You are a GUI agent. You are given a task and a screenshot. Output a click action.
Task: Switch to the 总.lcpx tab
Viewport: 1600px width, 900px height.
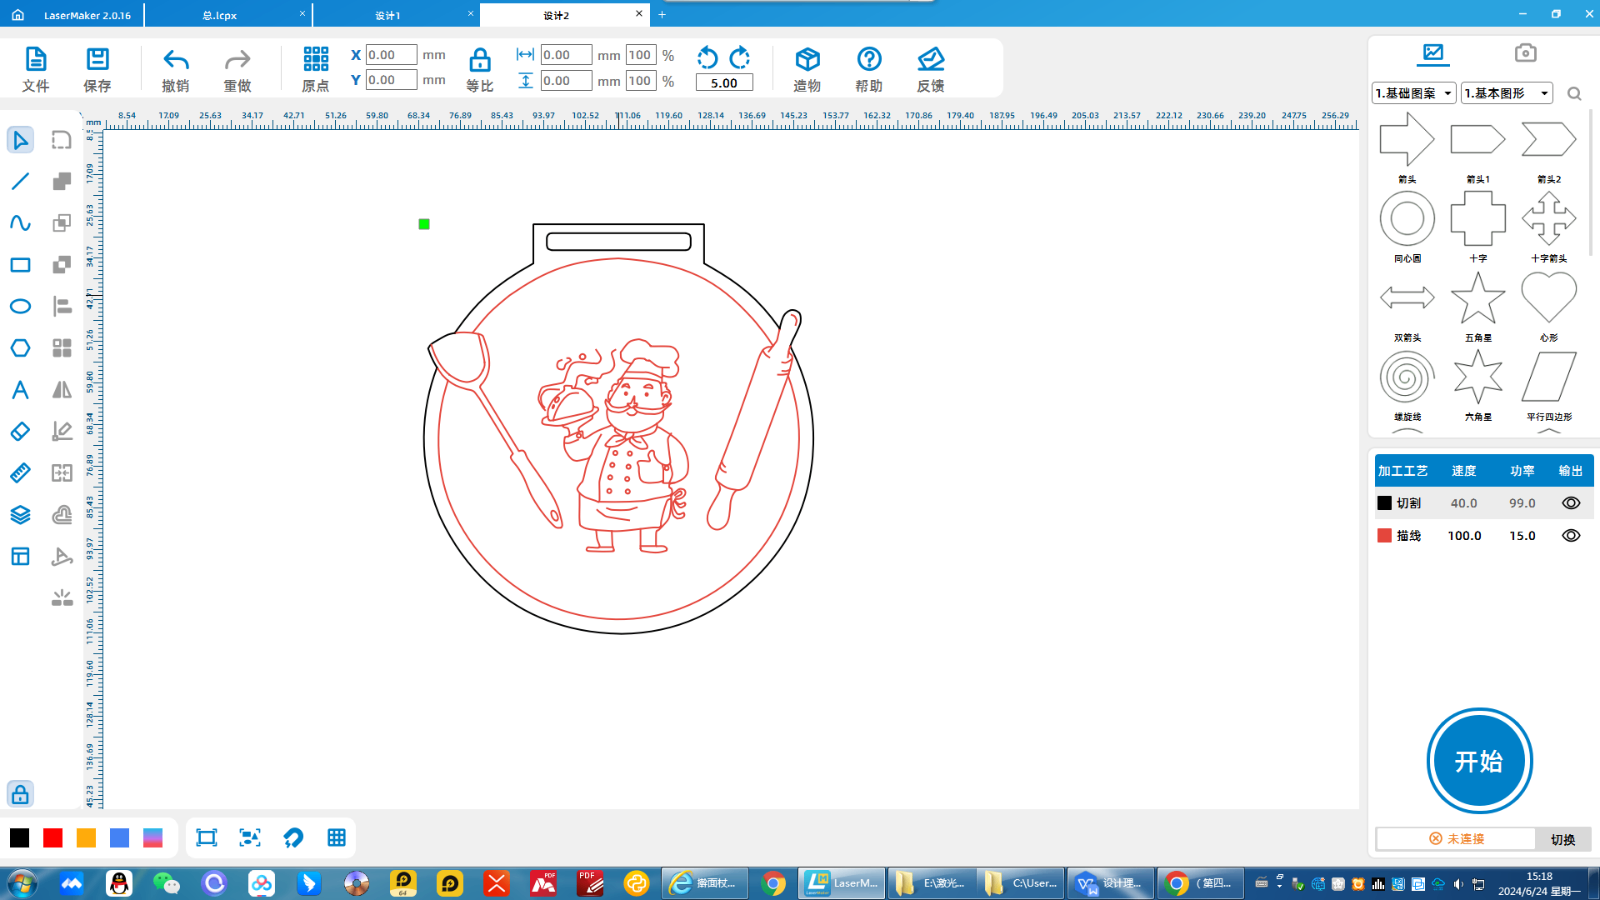220,15
